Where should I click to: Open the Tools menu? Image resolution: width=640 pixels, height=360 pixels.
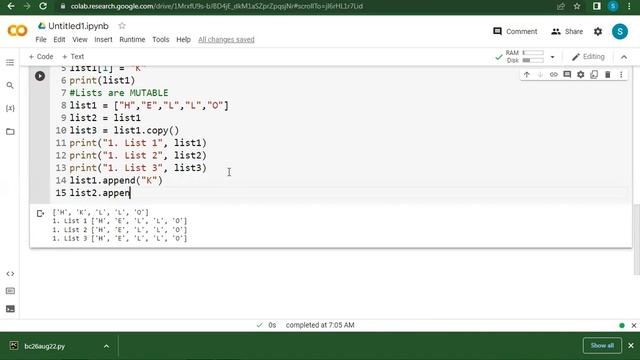click(160, 40)
